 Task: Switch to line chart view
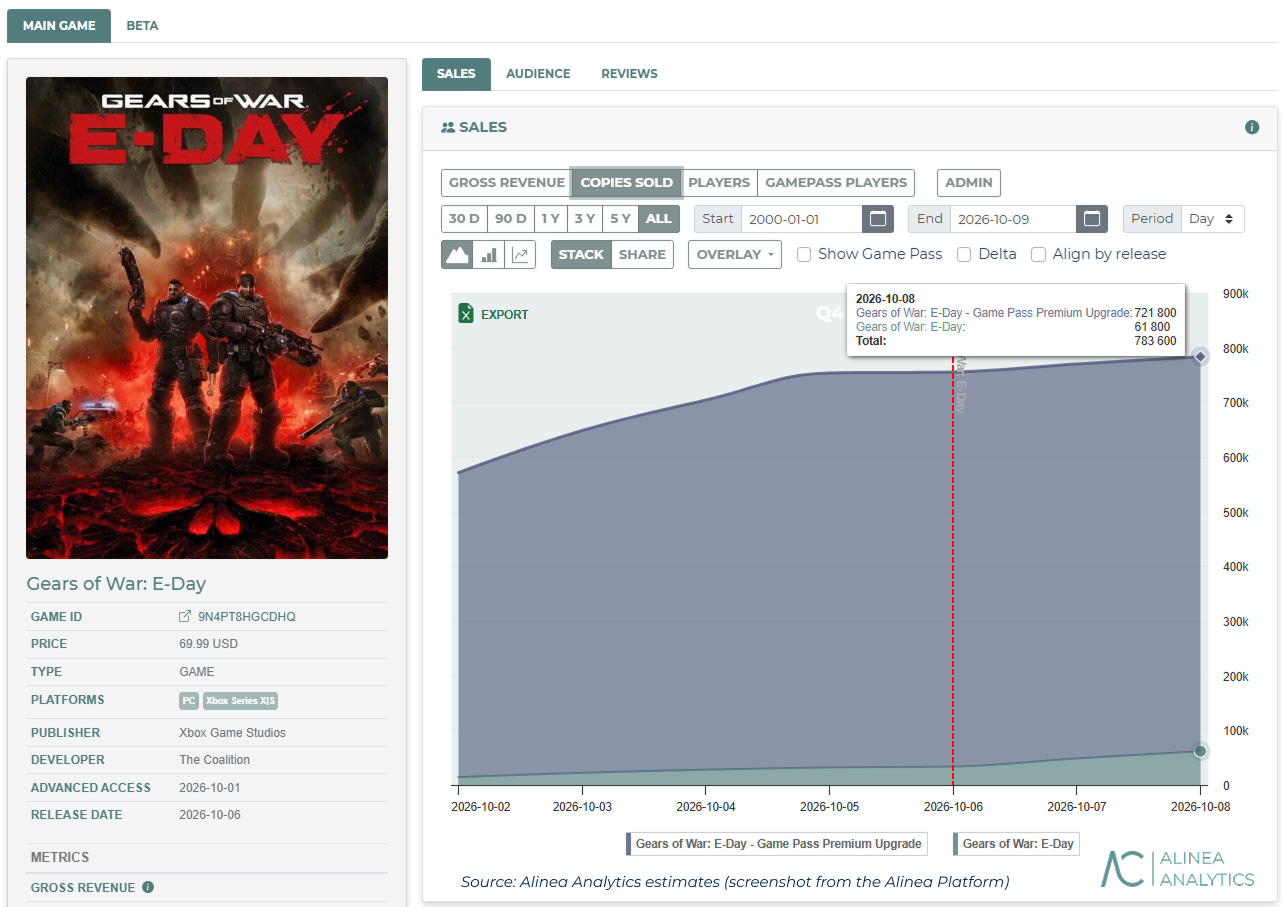point(520,255)
